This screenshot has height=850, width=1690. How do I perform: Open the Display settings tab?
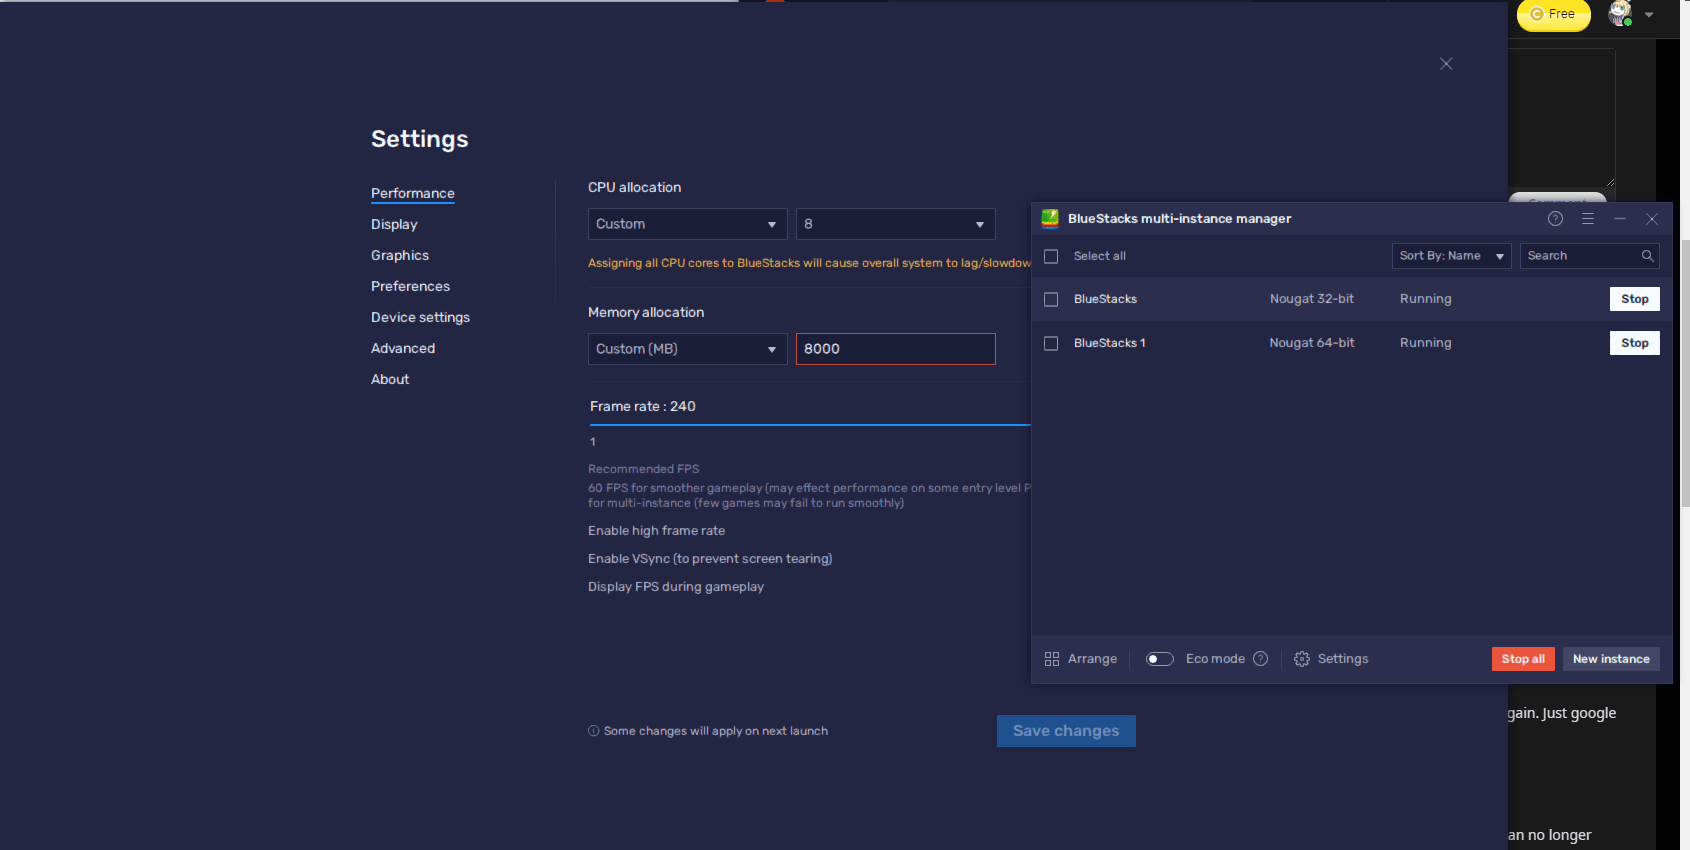pos(394,224)
